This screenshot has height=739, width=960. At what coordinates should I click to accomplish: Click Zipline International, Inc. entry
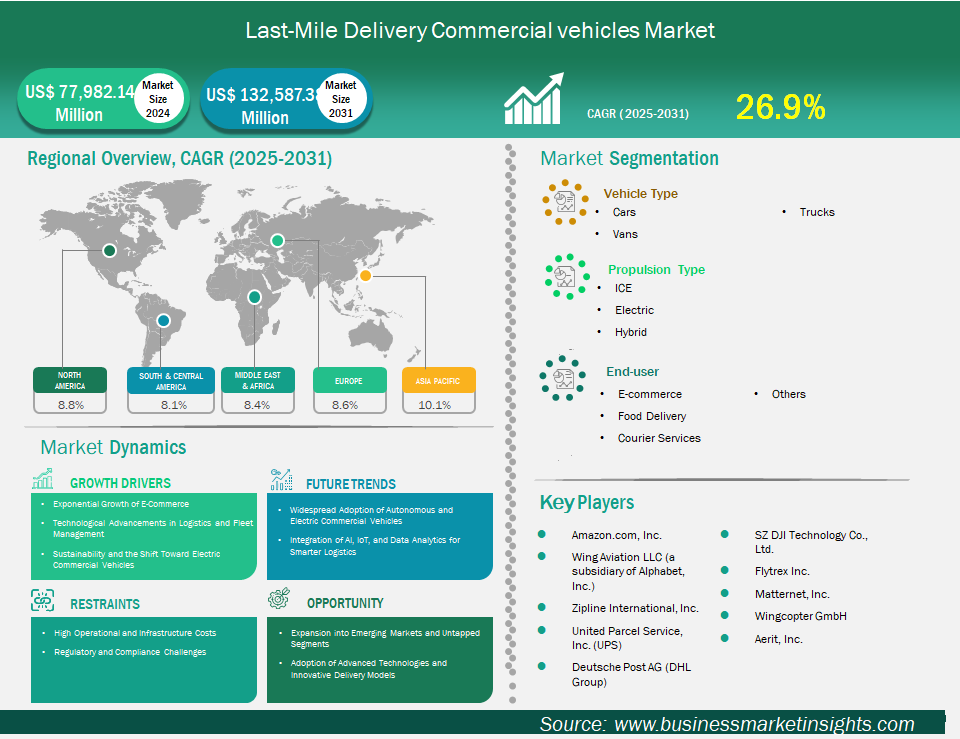tap(635, 608)
